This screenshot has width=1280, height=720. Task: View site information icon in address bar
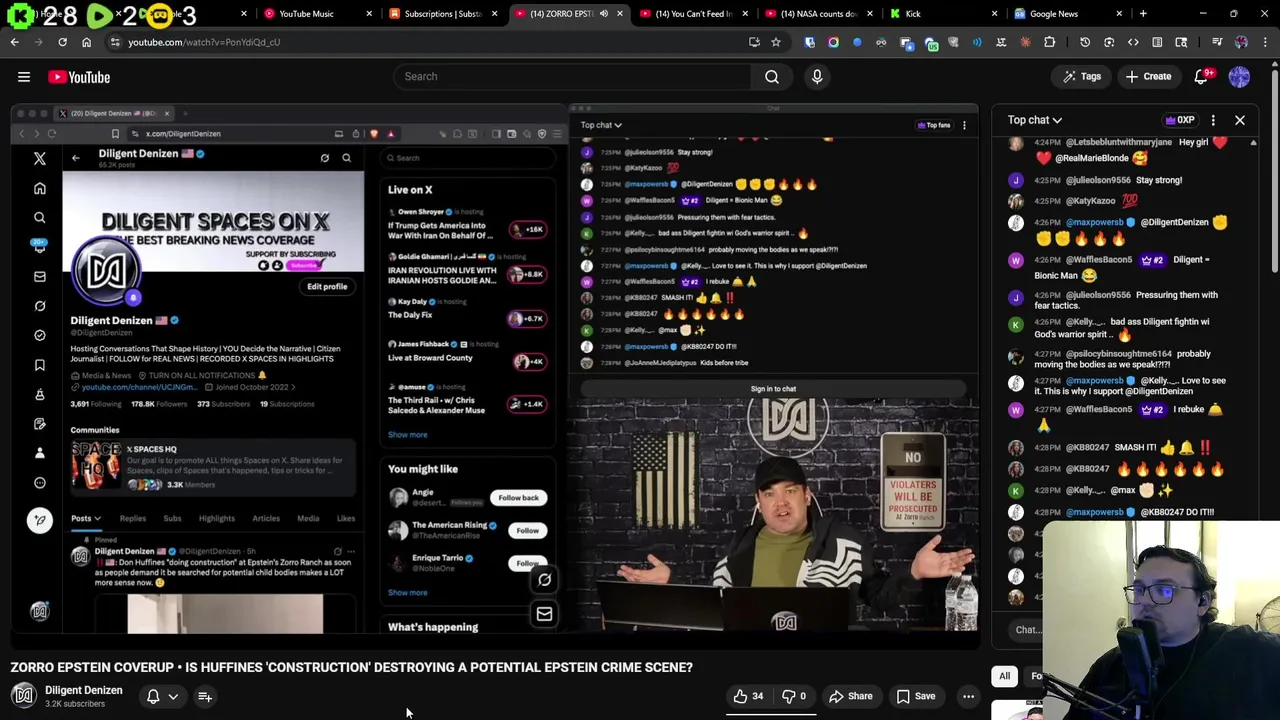[x=115, y=42]
